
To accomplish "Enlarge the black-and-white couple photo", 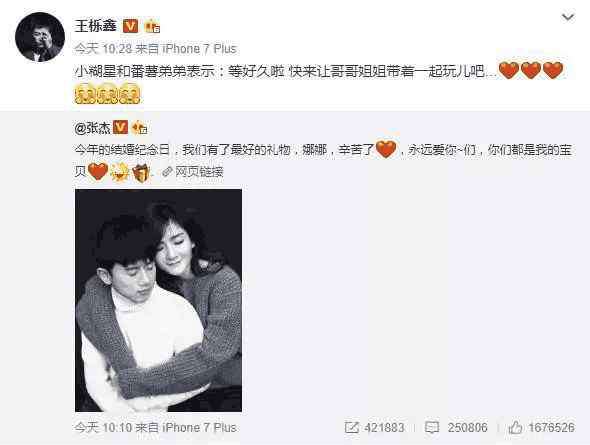I will (158, 300).
